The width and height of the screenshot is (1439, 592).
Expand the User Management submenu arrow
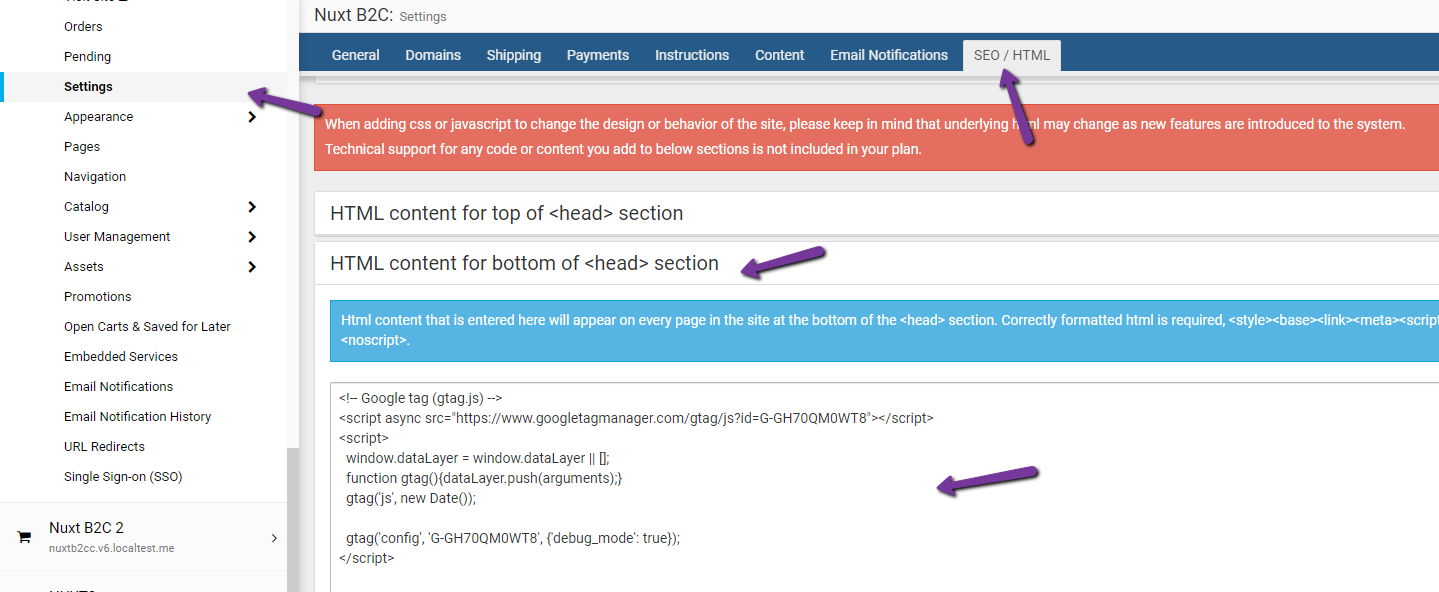click(252, 237)
